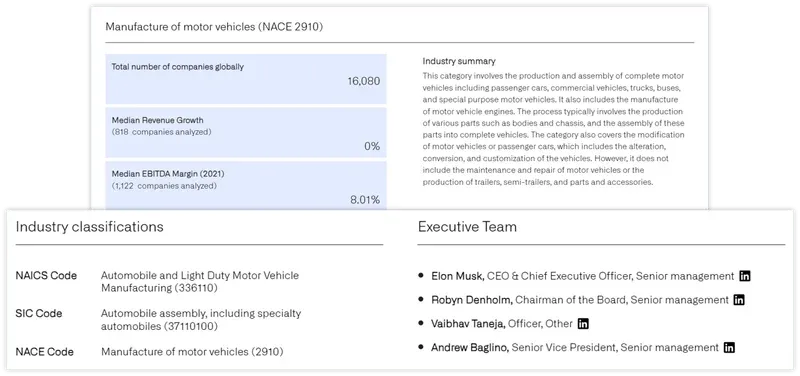The height and width of the screenshot is (376, 800).
Task: Click the name Elon Musk
Action: tap(457, 276)
